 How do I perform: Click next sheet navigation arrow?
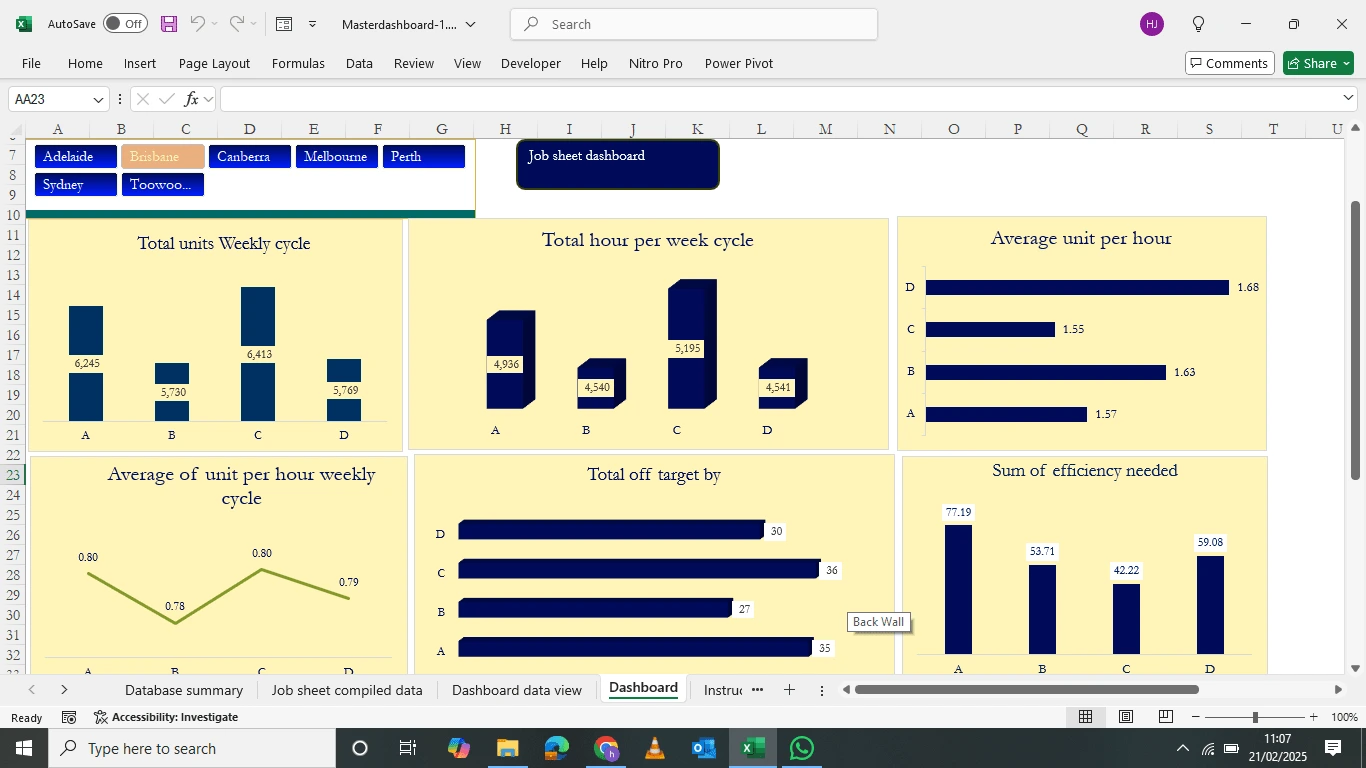click(x=64, y=690)
